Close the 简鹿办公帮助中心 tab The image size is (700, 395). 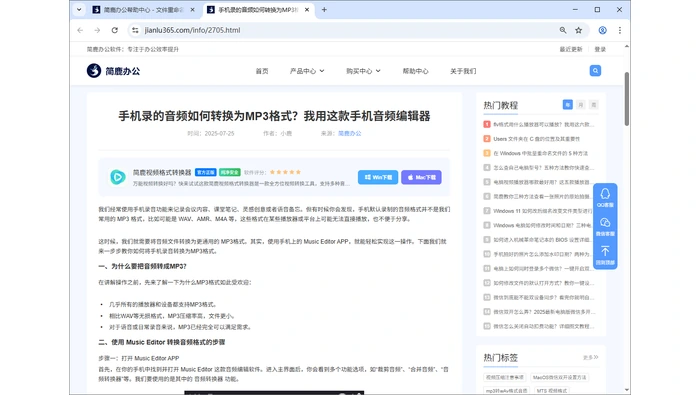point(192,9)
